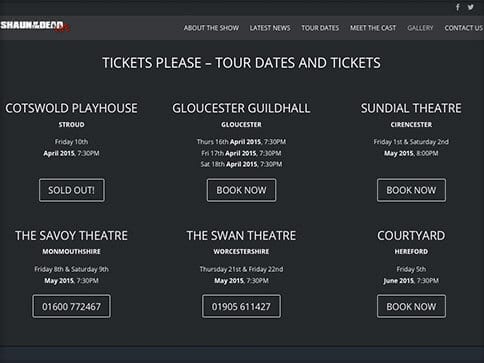Click the Worcestershire location label

[241, 252]
